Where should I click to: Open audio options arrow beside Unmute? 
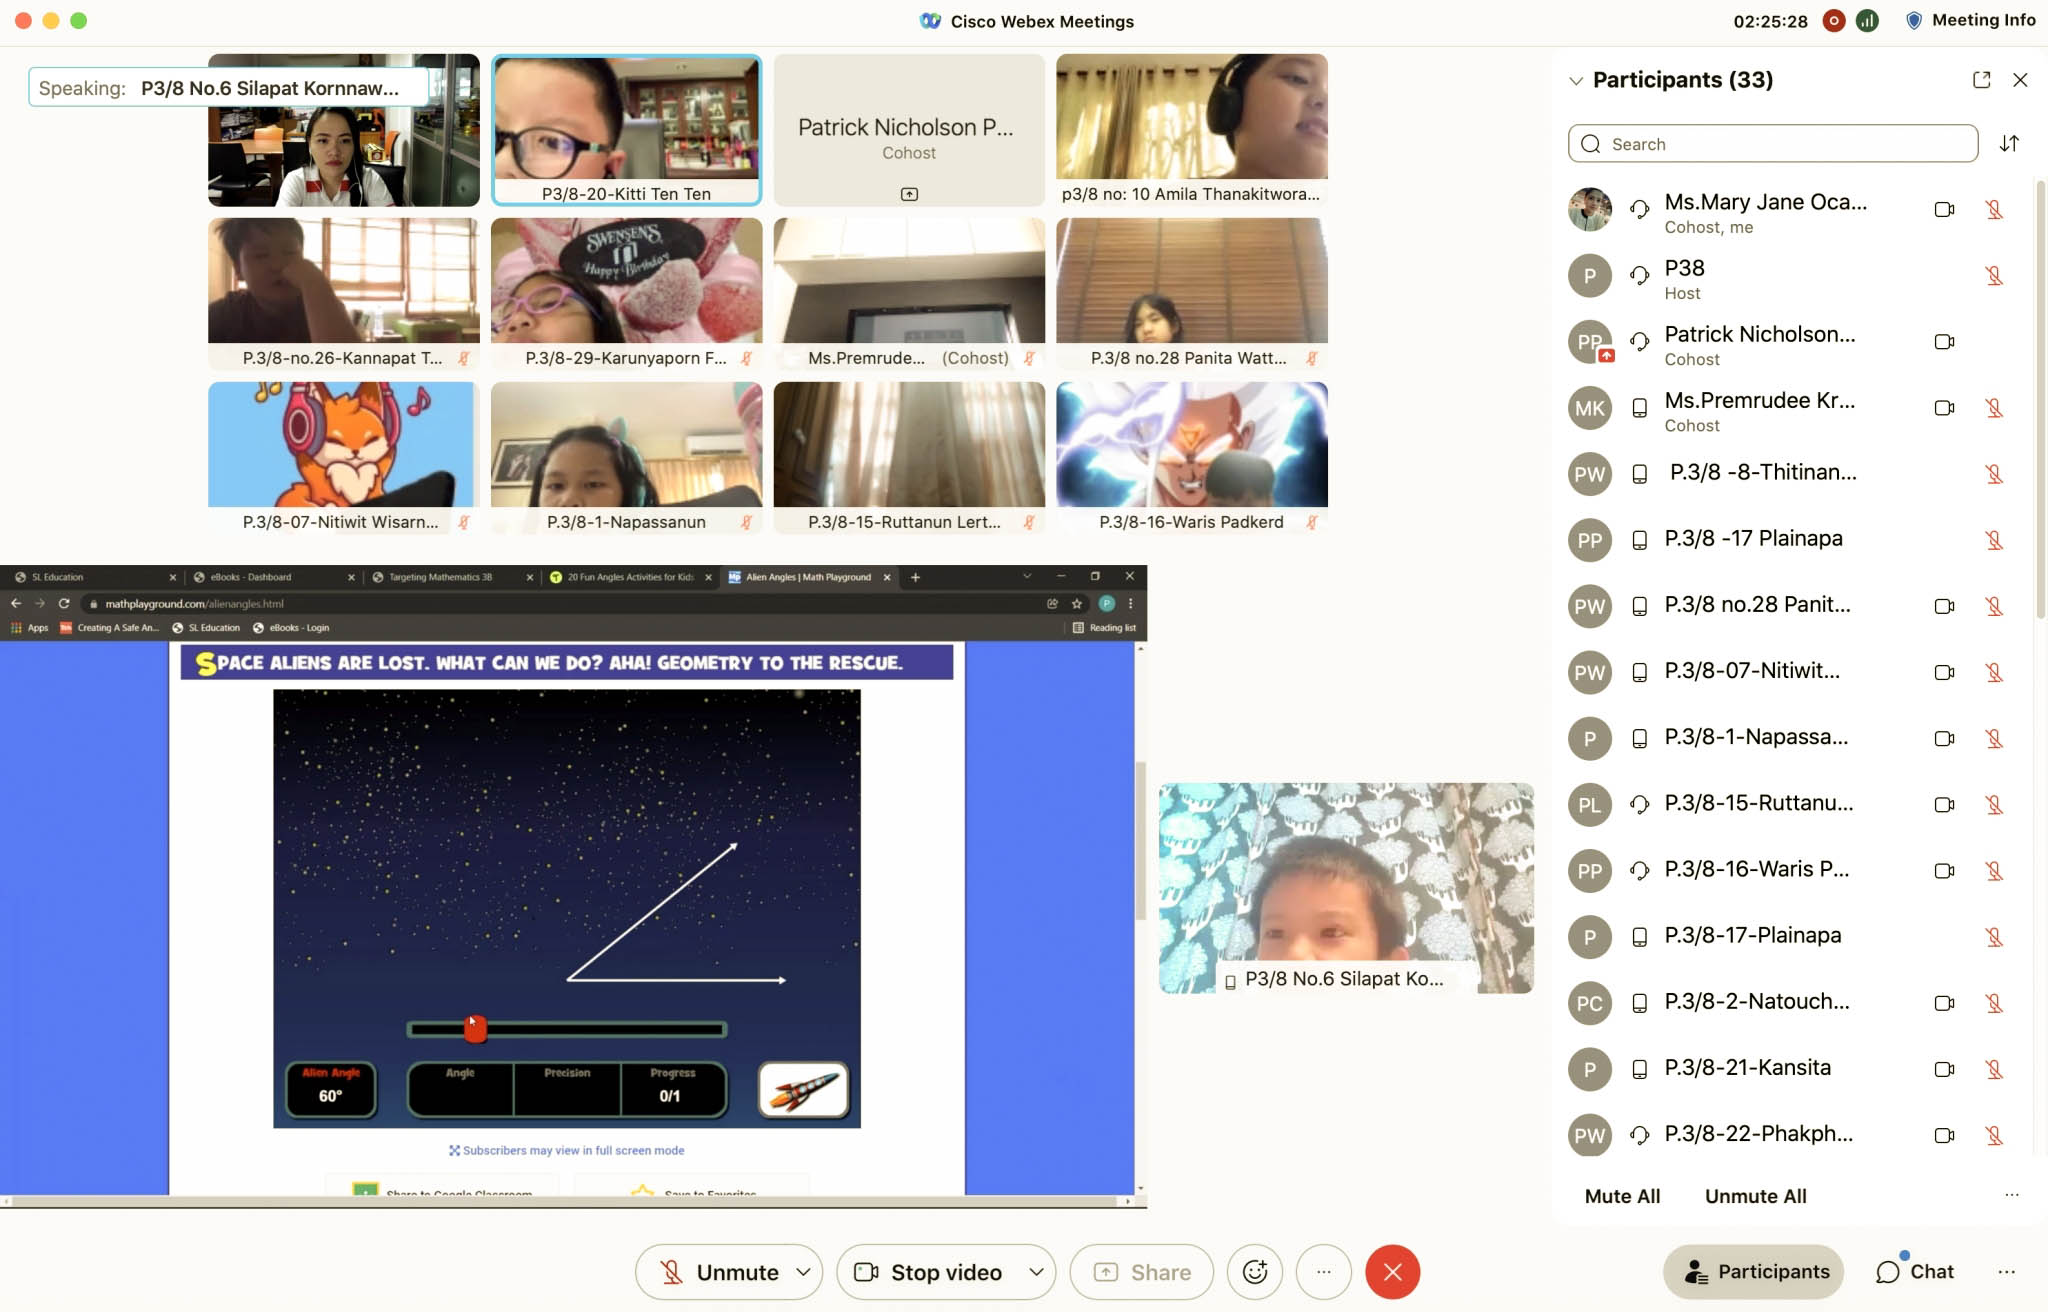click(x=803, y=1272)
